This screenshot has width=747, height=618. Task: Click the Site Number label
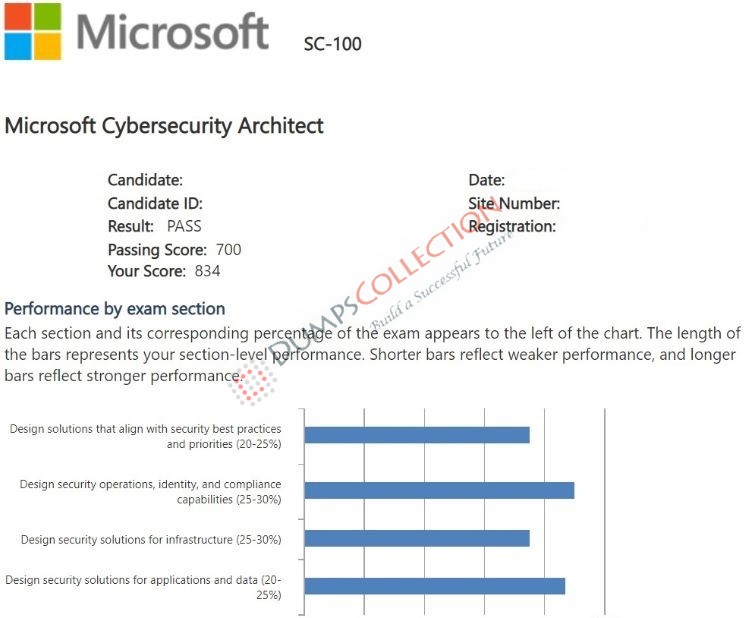click(514, 204)
